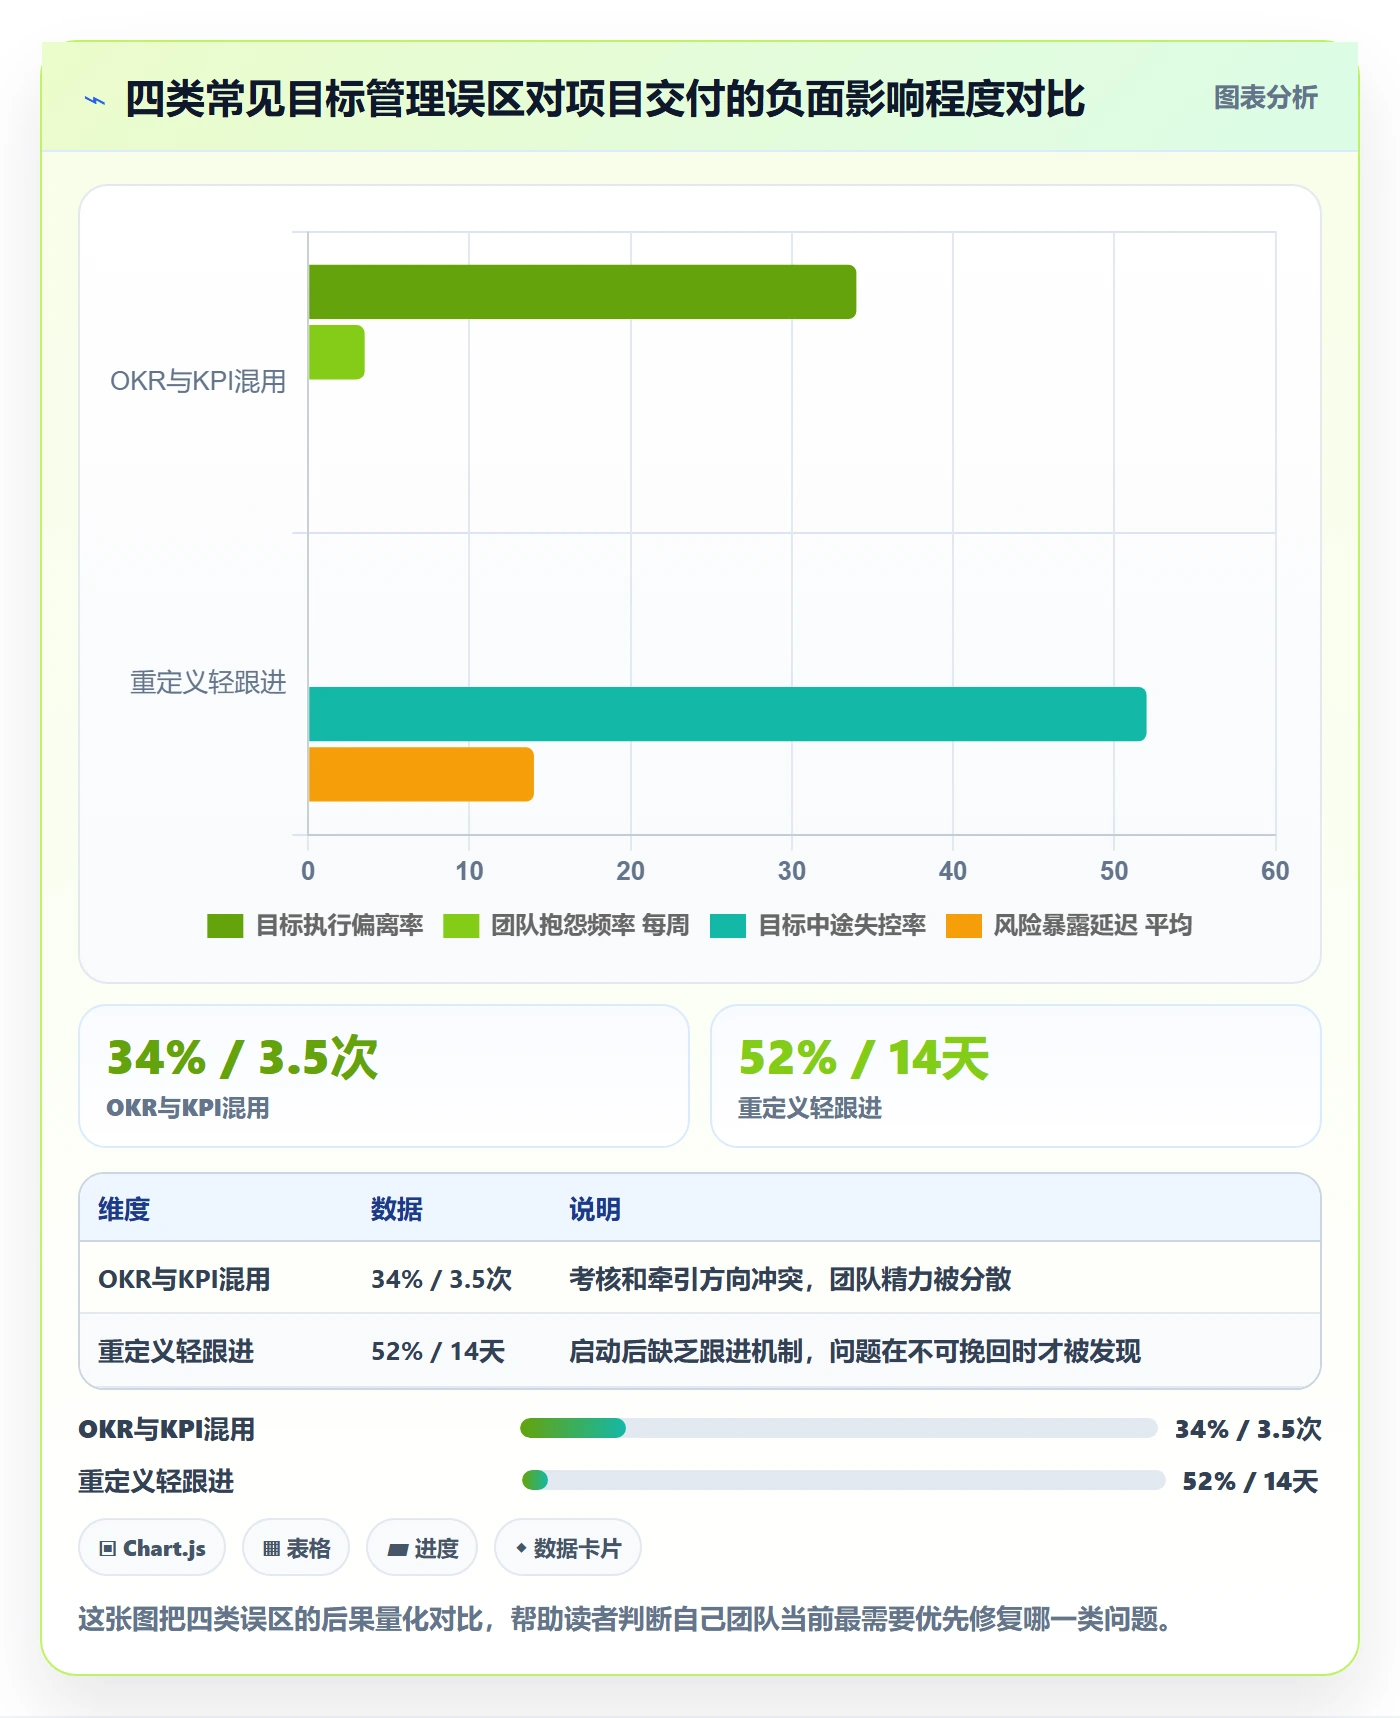Toggle the 目标中途失控率 legend entry
1400x1718 pixels.
[x=818, y=925]
